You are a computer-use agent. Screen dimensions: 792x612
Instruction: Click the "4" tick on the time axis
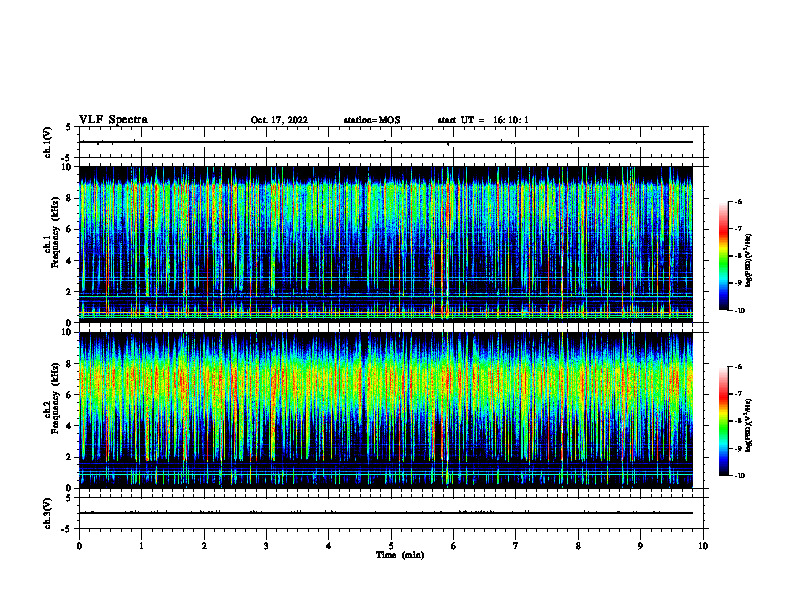point(329,546)
